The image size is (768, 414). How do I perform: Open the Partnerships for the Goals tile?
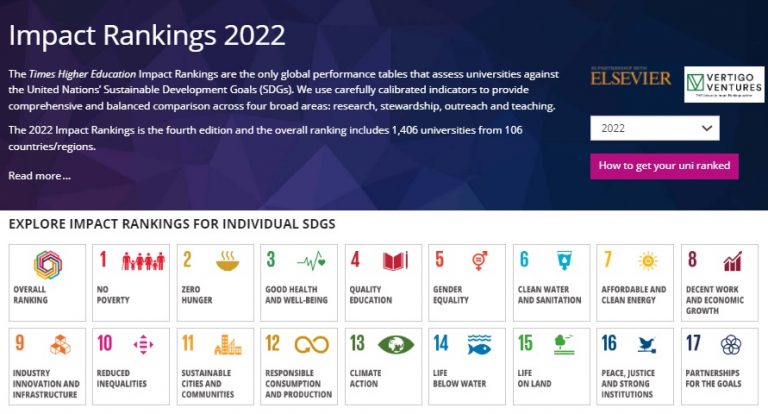(720, 366)
